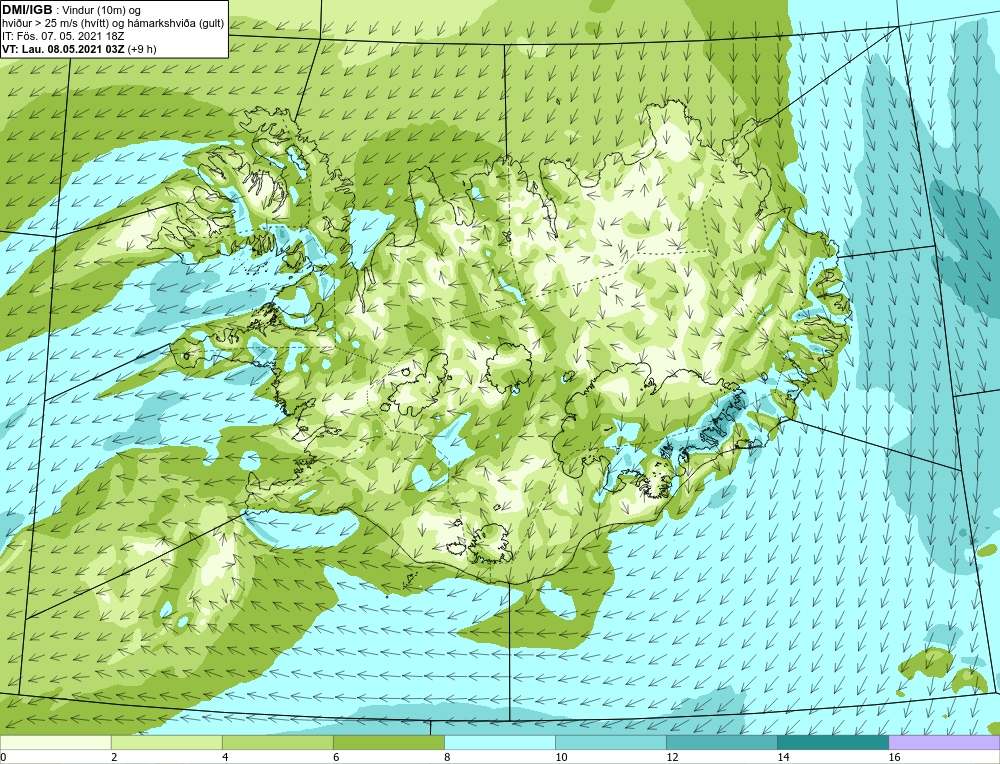
Task: Click the medium green 4–6 m/s legend swatch
Action: pyautogui.click(x=277, y=742)
